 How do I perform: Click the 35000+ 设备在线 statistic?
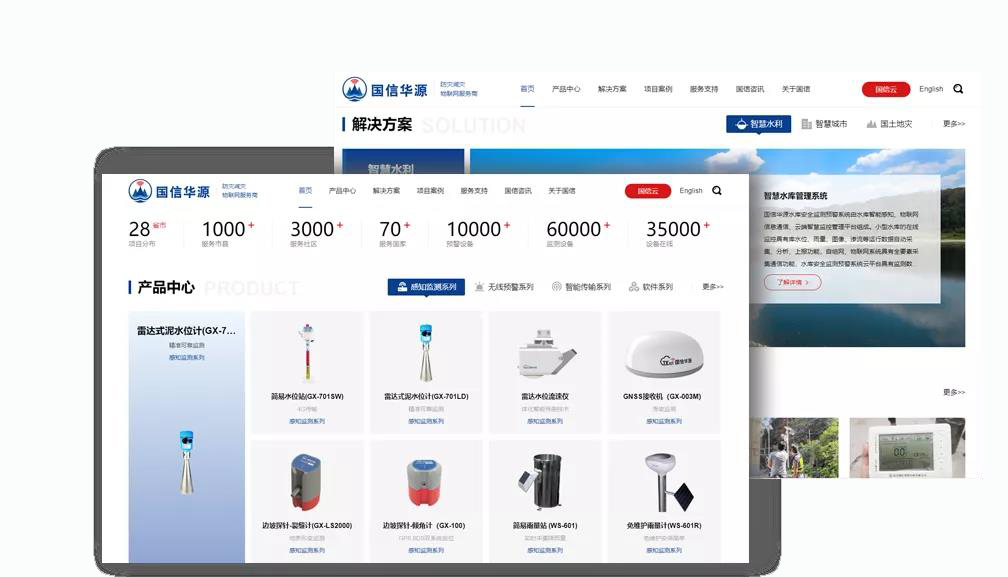(x=678, y=233)
